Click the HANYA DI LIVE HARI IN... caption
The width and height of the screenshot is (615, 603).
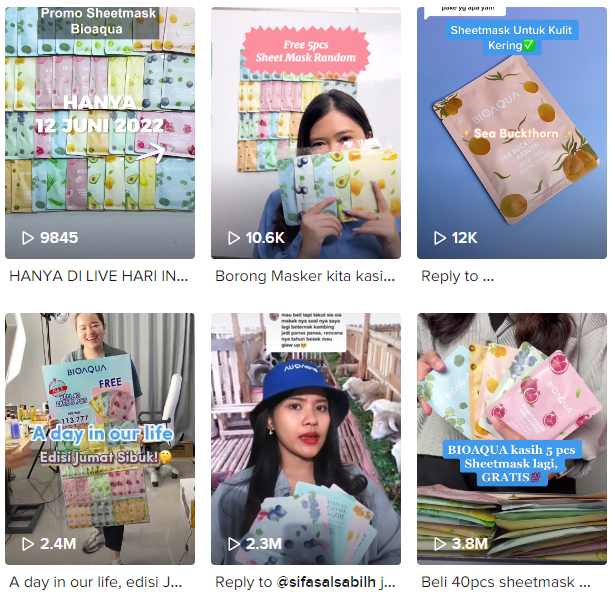pos(98,276)
